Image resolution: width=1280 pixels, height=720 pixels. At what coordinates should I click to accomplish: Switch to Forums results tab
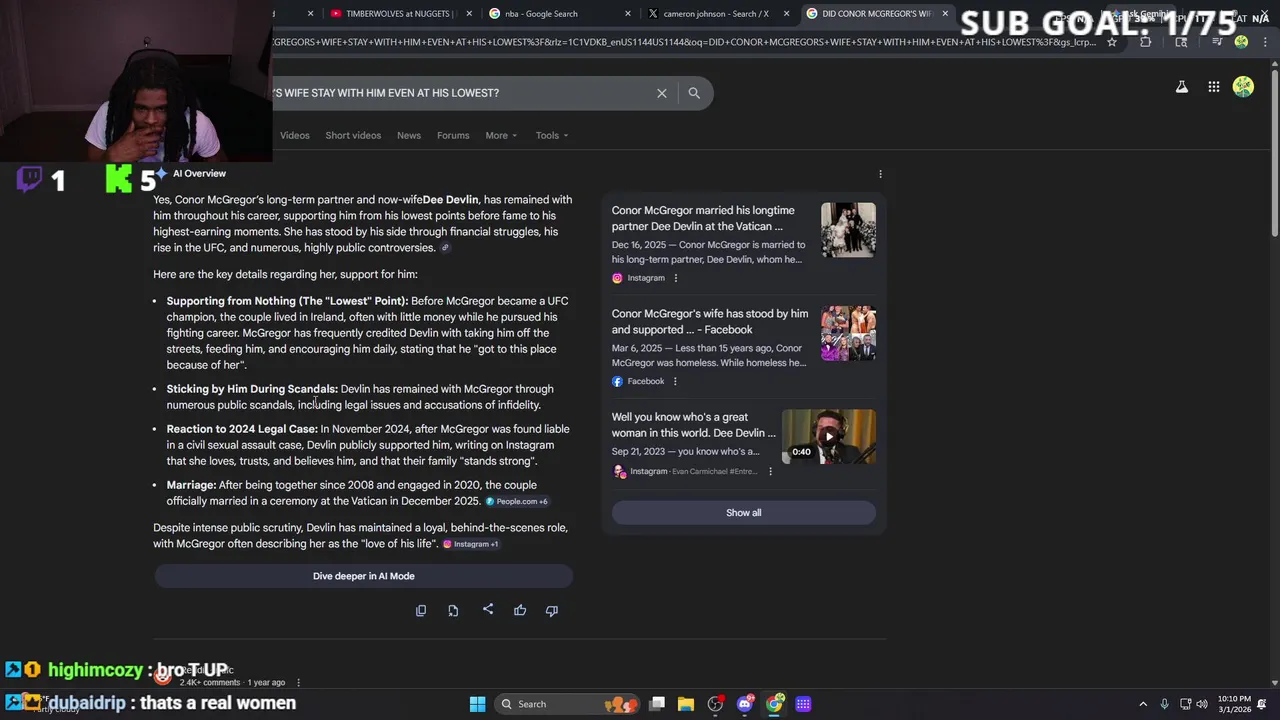[453, 135]
